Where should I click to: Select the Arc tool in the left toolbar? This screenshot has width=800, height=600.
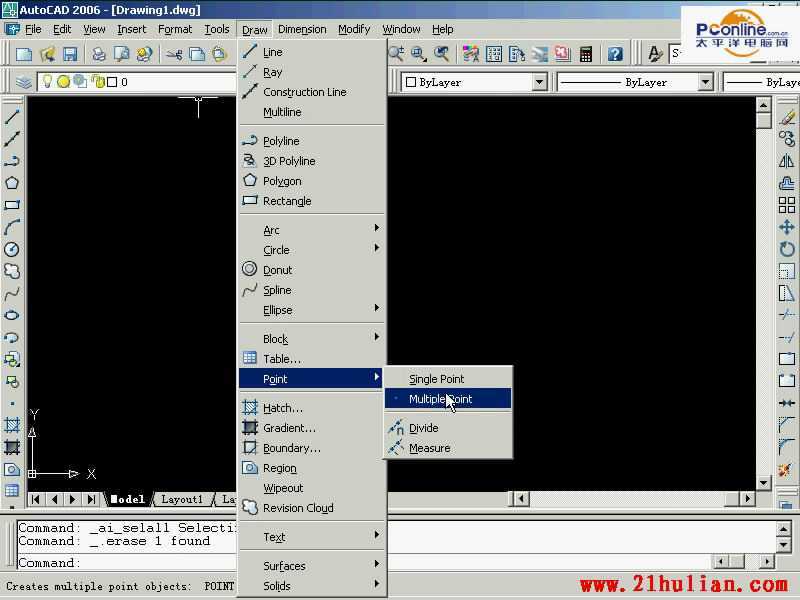[x=12, y=227]
